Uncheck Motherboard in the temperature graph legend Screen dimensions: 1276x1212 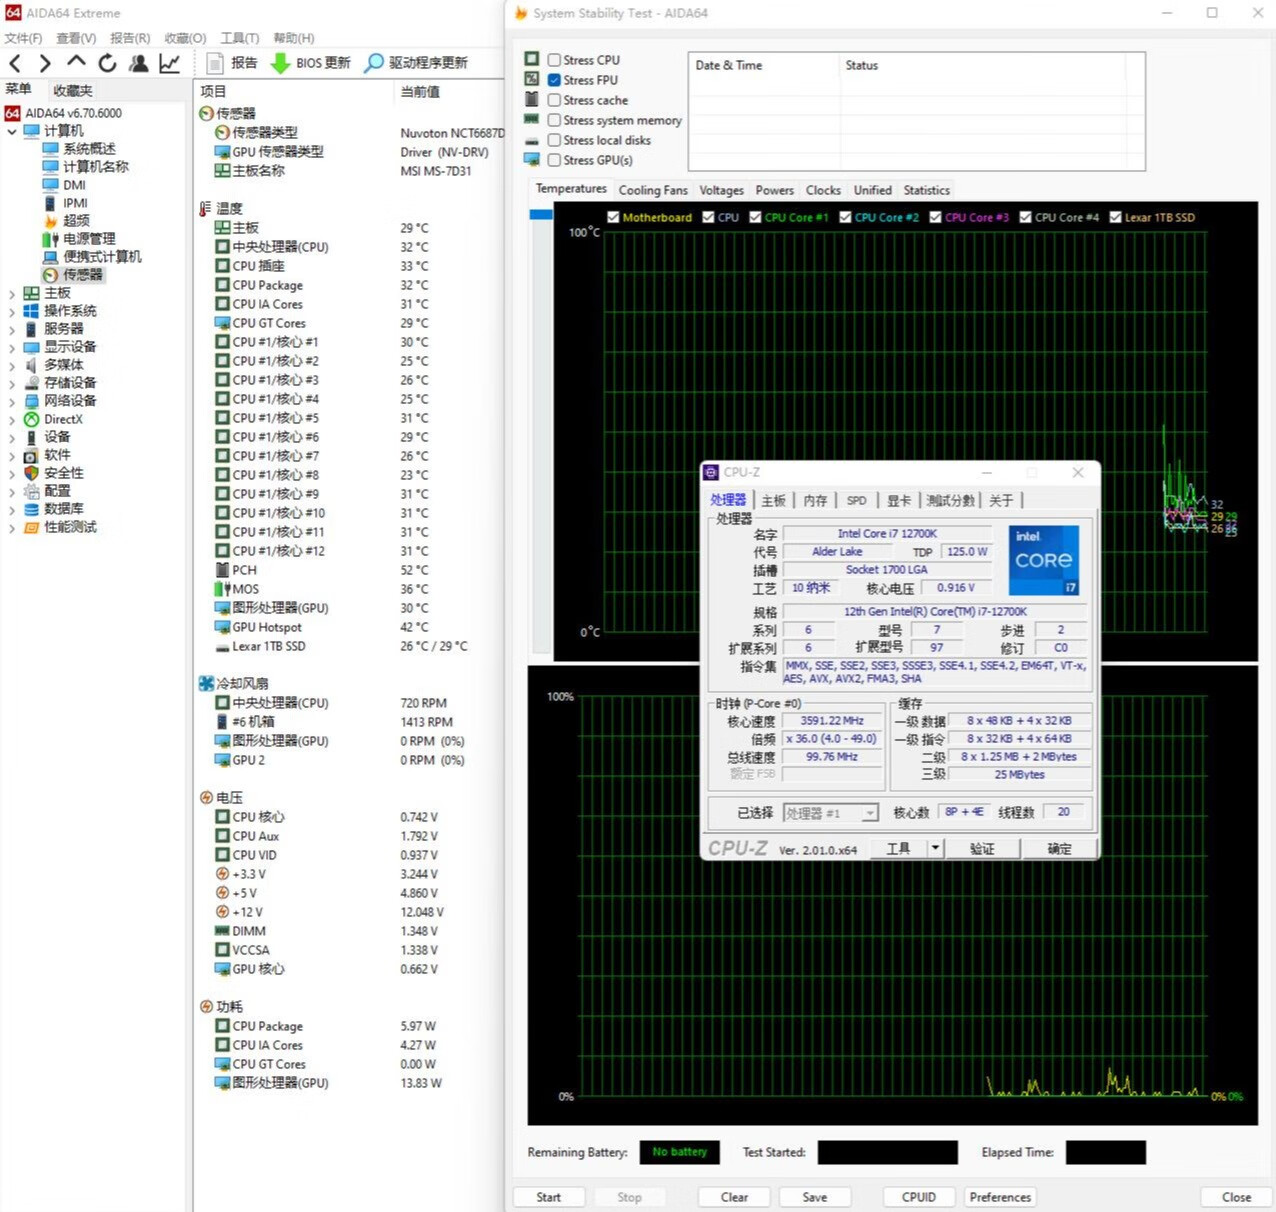(x=613, y=217)
